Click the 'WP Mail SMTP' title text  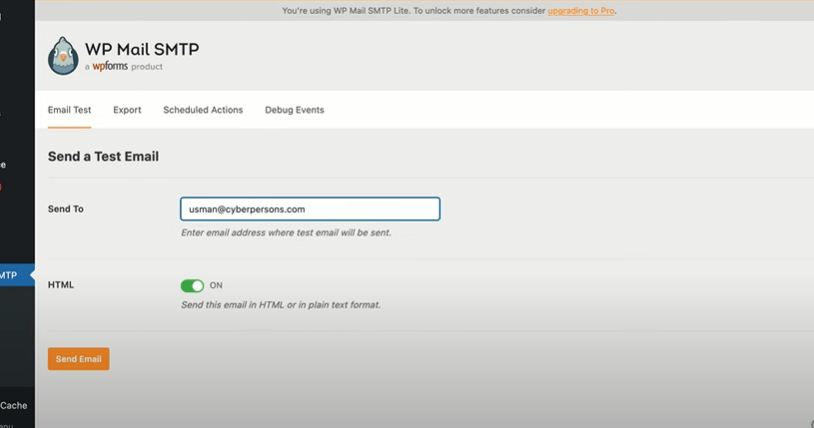(x=142, y=49)
